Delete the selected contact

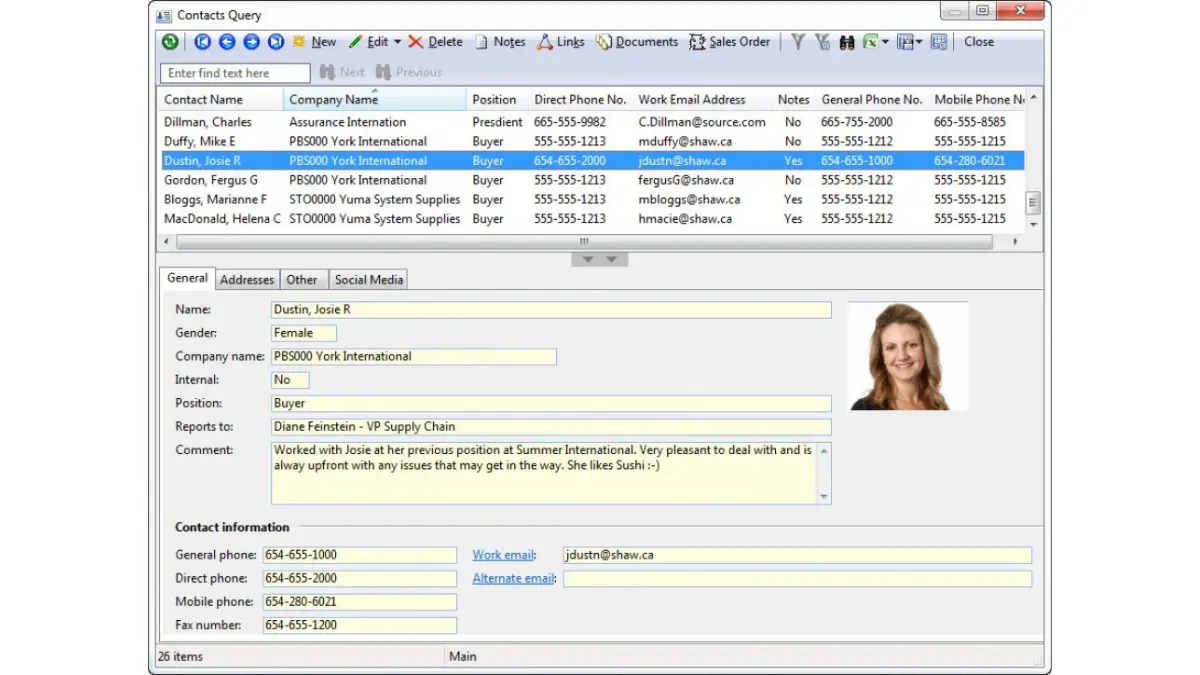436,42
